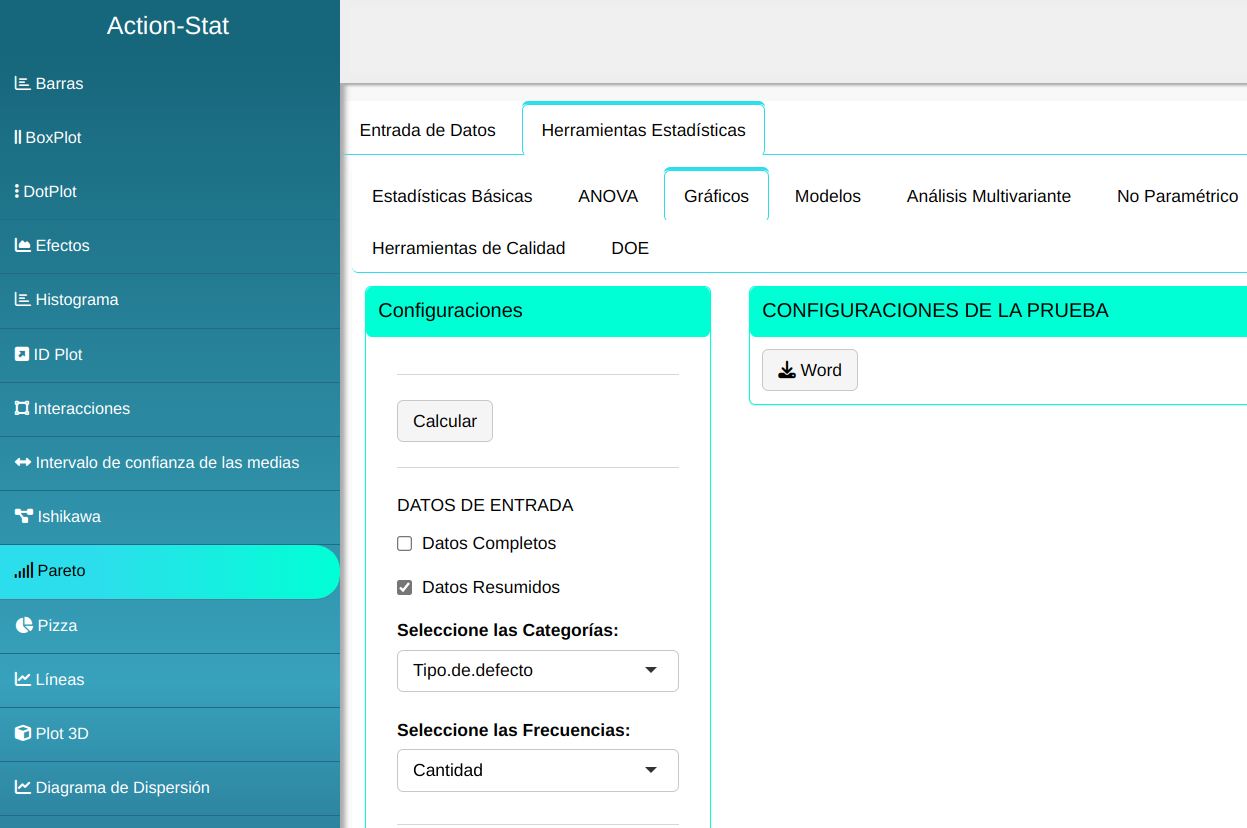Open the ANOVA tab

(x=608, y=196)
